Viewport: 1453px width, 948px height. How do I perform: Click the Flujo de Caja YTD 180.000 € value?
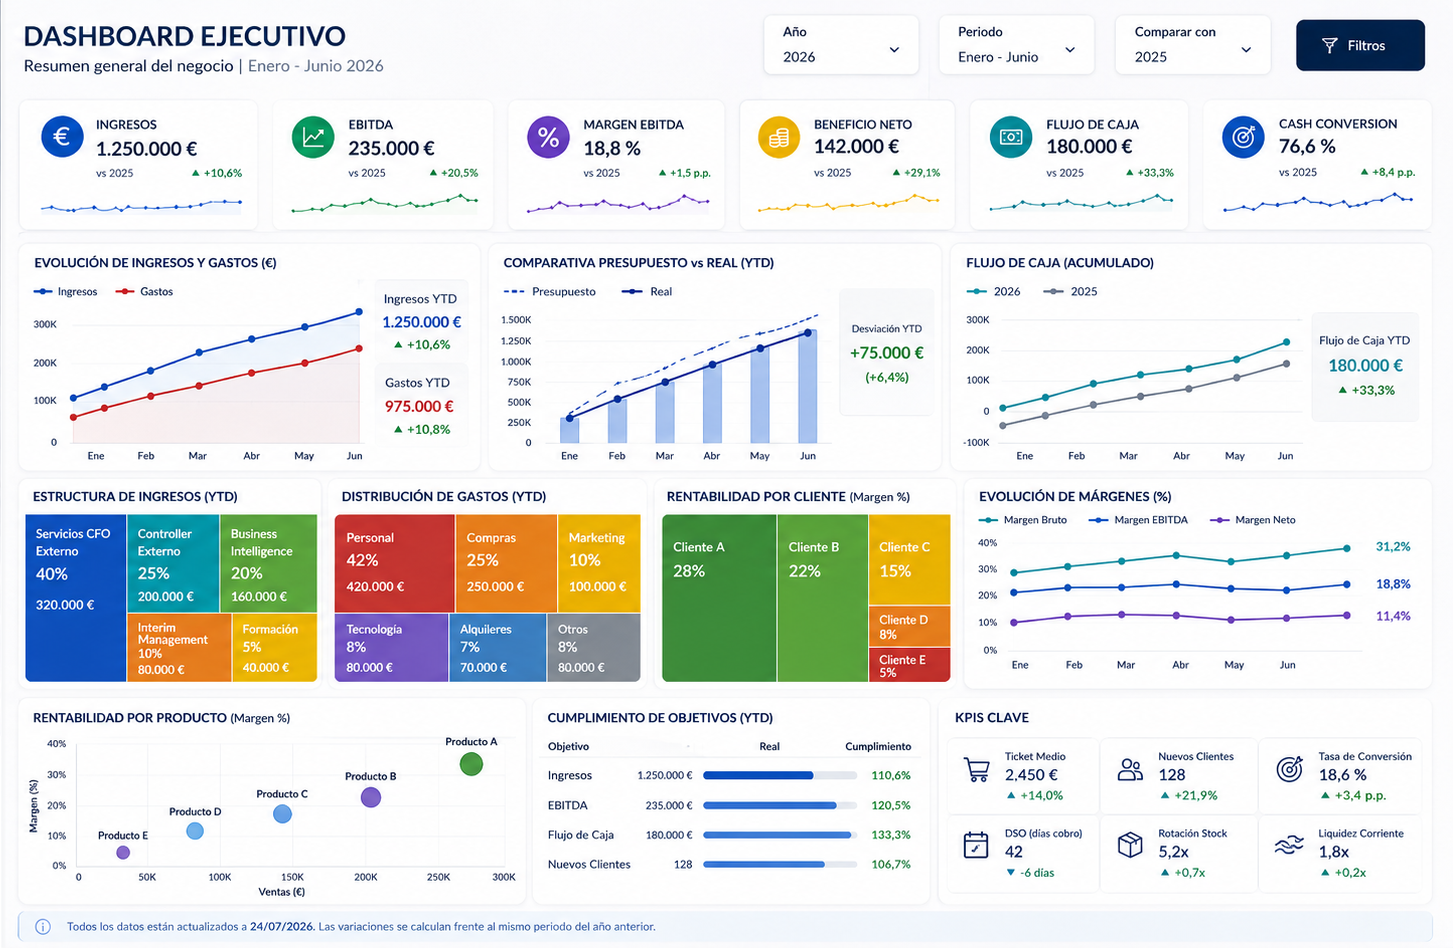(1365, 366)
